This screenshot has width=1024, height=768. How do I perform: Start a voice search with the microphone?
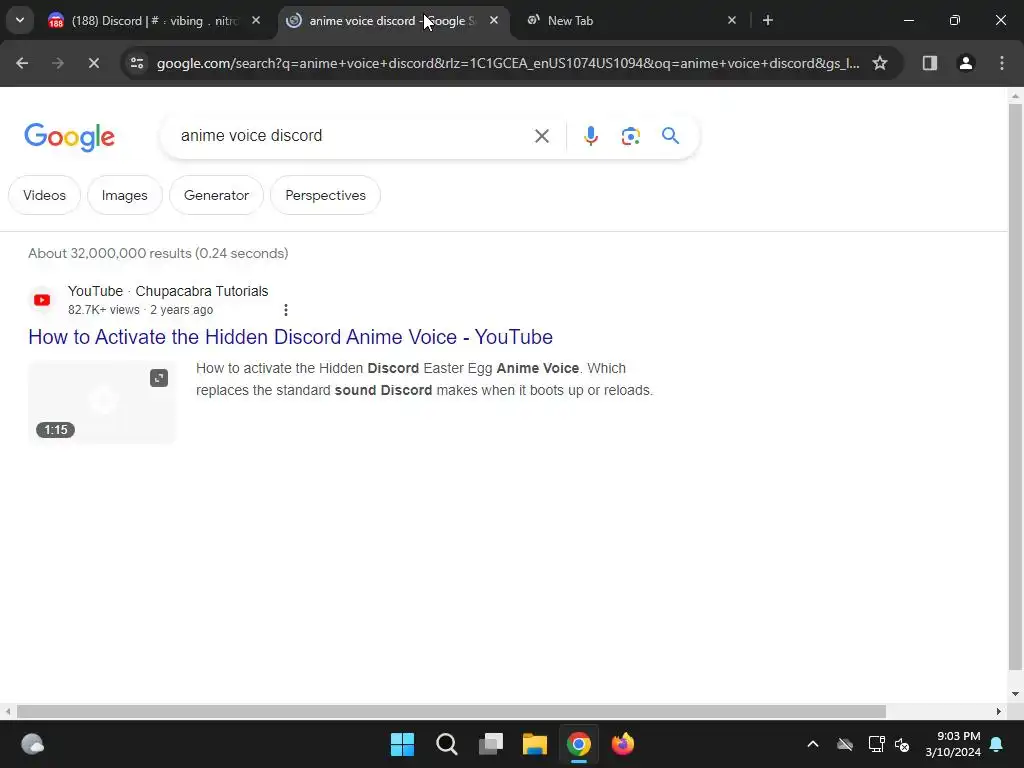click(x=590, y=136)
